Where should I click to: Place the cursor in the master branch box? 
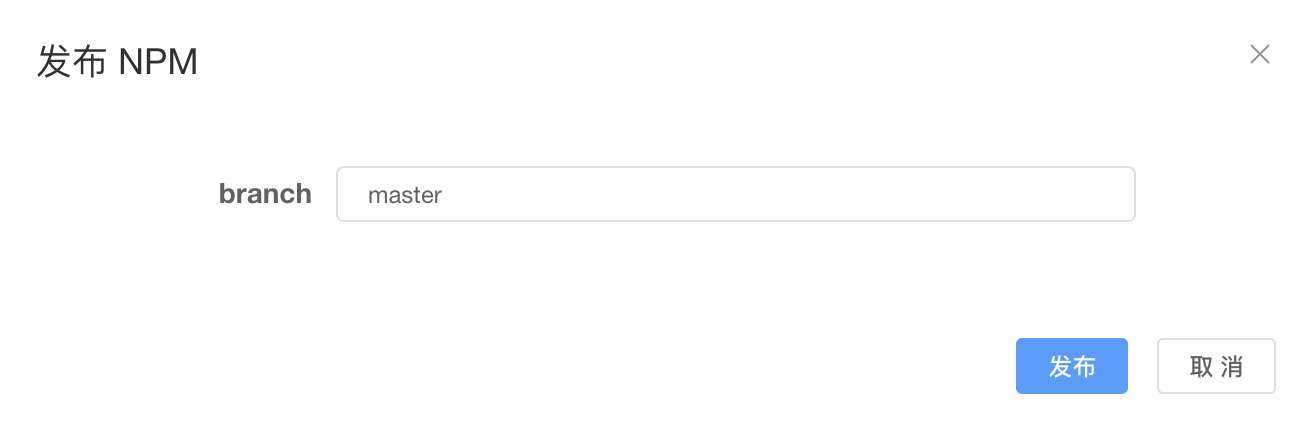click(x=735, y=194)
